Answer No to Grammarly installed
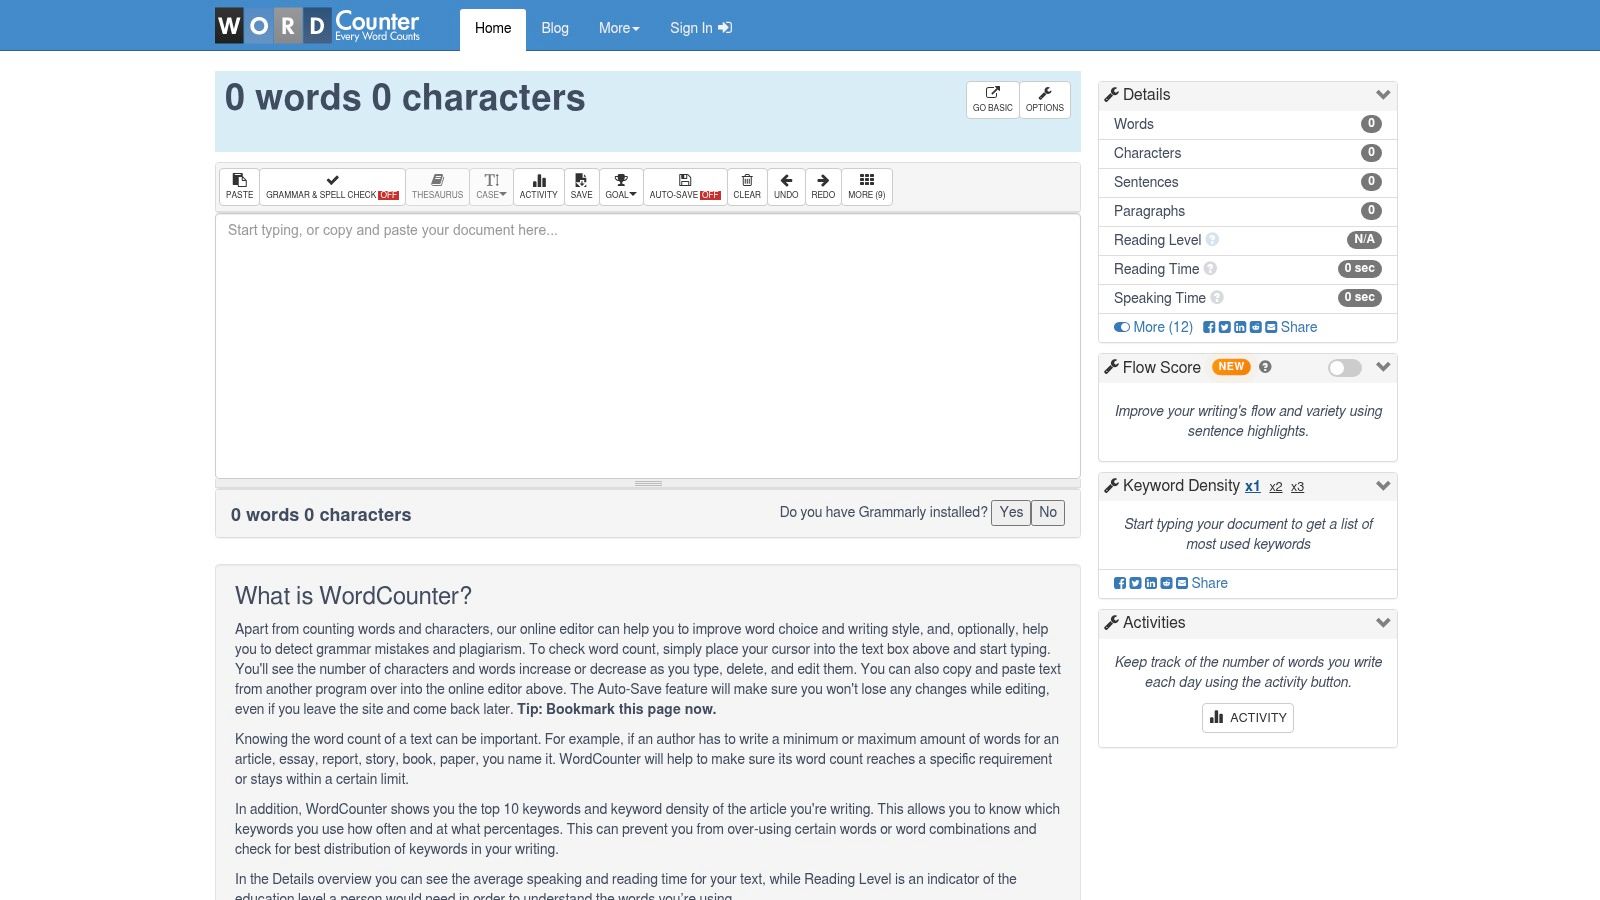Screen dimensions: 1600x900 [1048, 512]
